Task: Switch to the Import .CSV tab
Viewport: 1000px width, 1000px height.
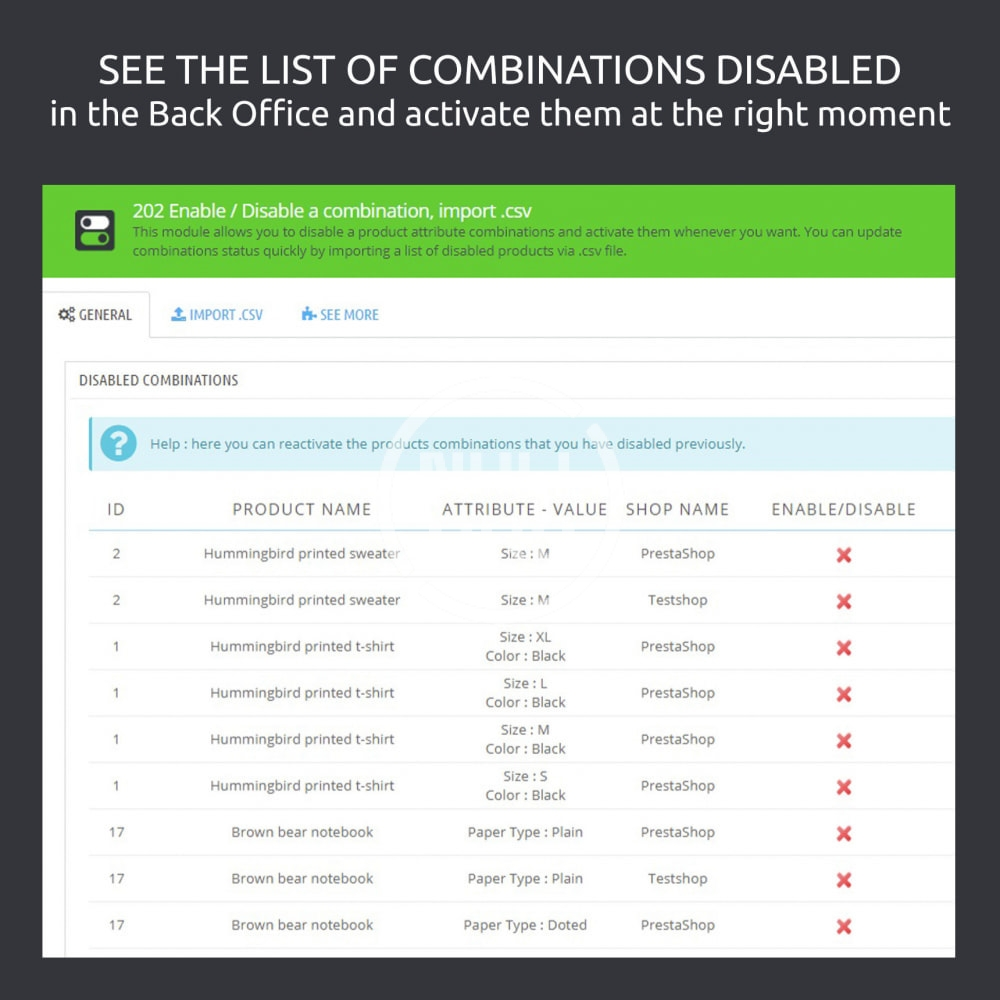Action: 217,315
